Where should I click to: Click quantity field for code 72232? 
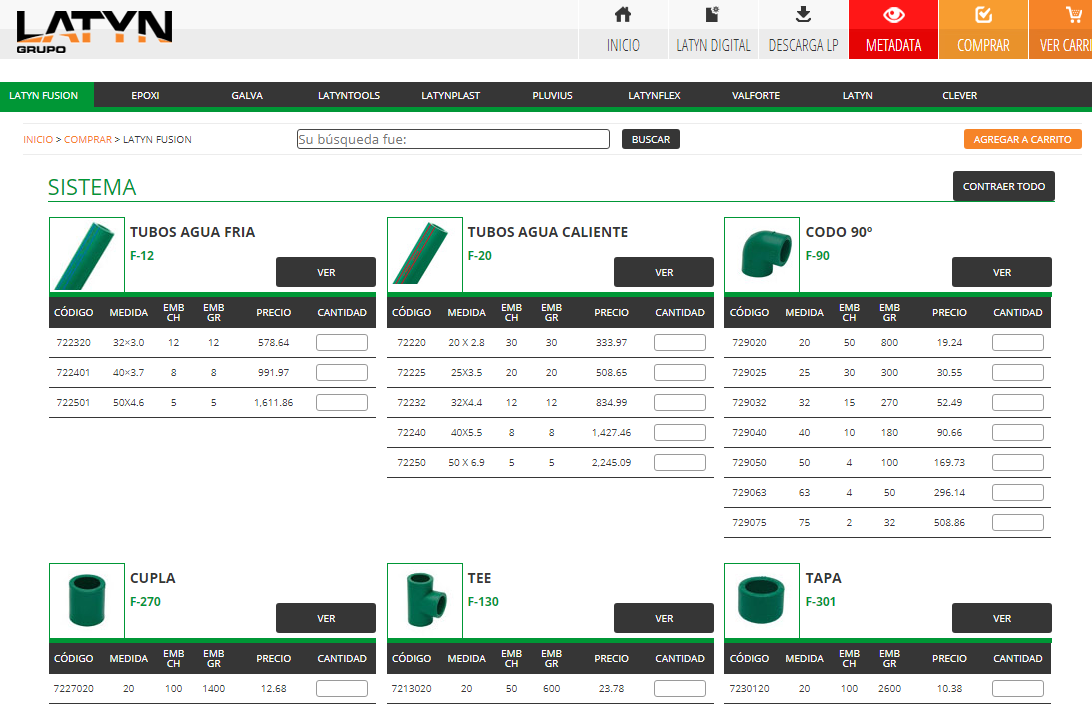(680, 402)
